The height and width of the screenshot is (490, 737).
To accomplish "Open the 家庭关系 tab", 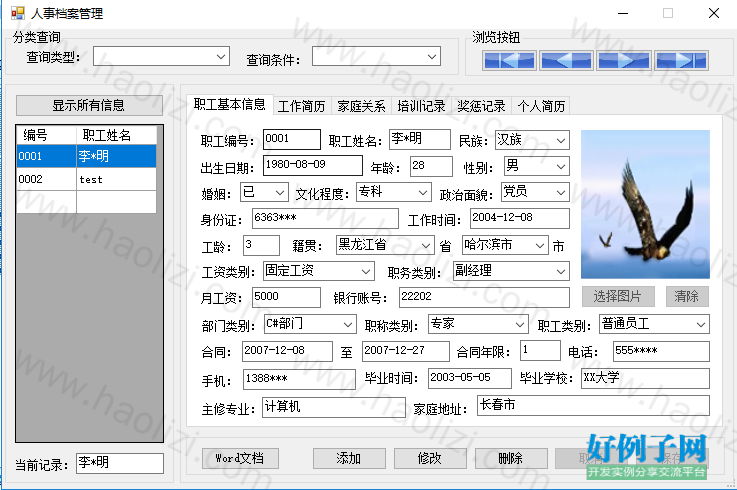I will coord(361,106).
